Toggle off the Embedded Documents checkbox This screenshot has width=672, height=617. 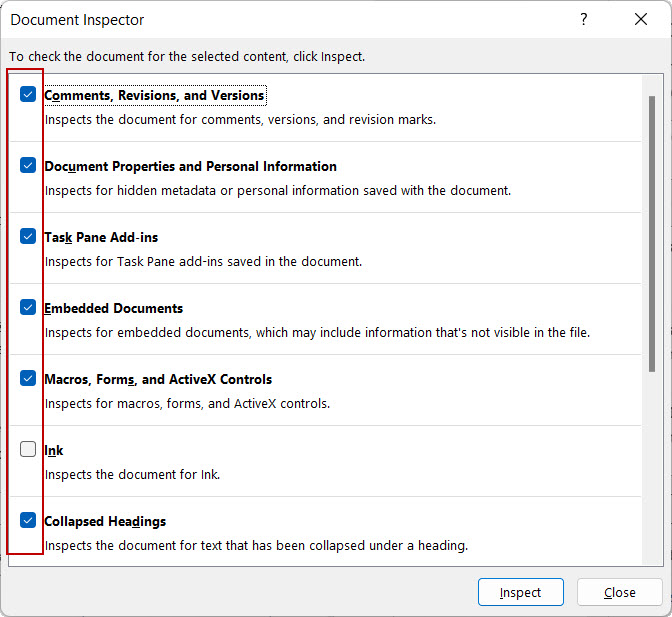pyautogui.click(x=28, y=308)
